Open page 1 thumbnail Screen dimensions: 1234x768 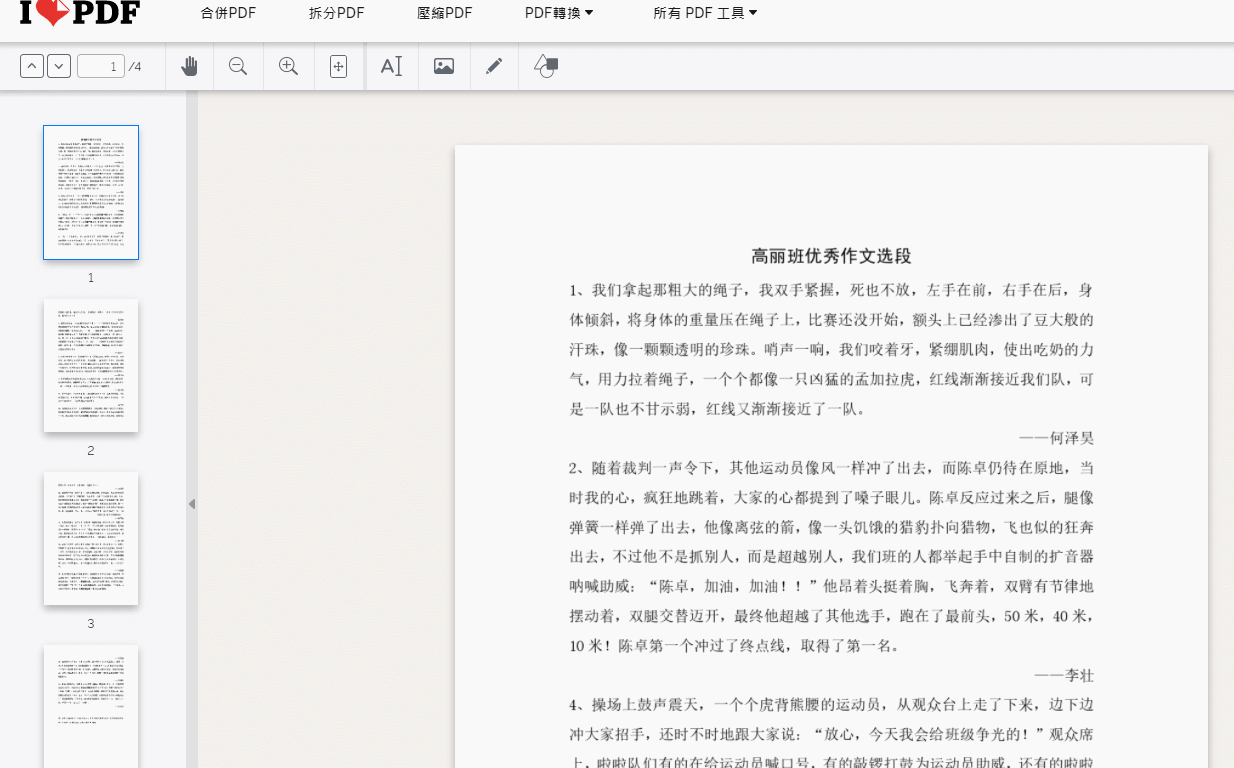[x=91, y=192]
